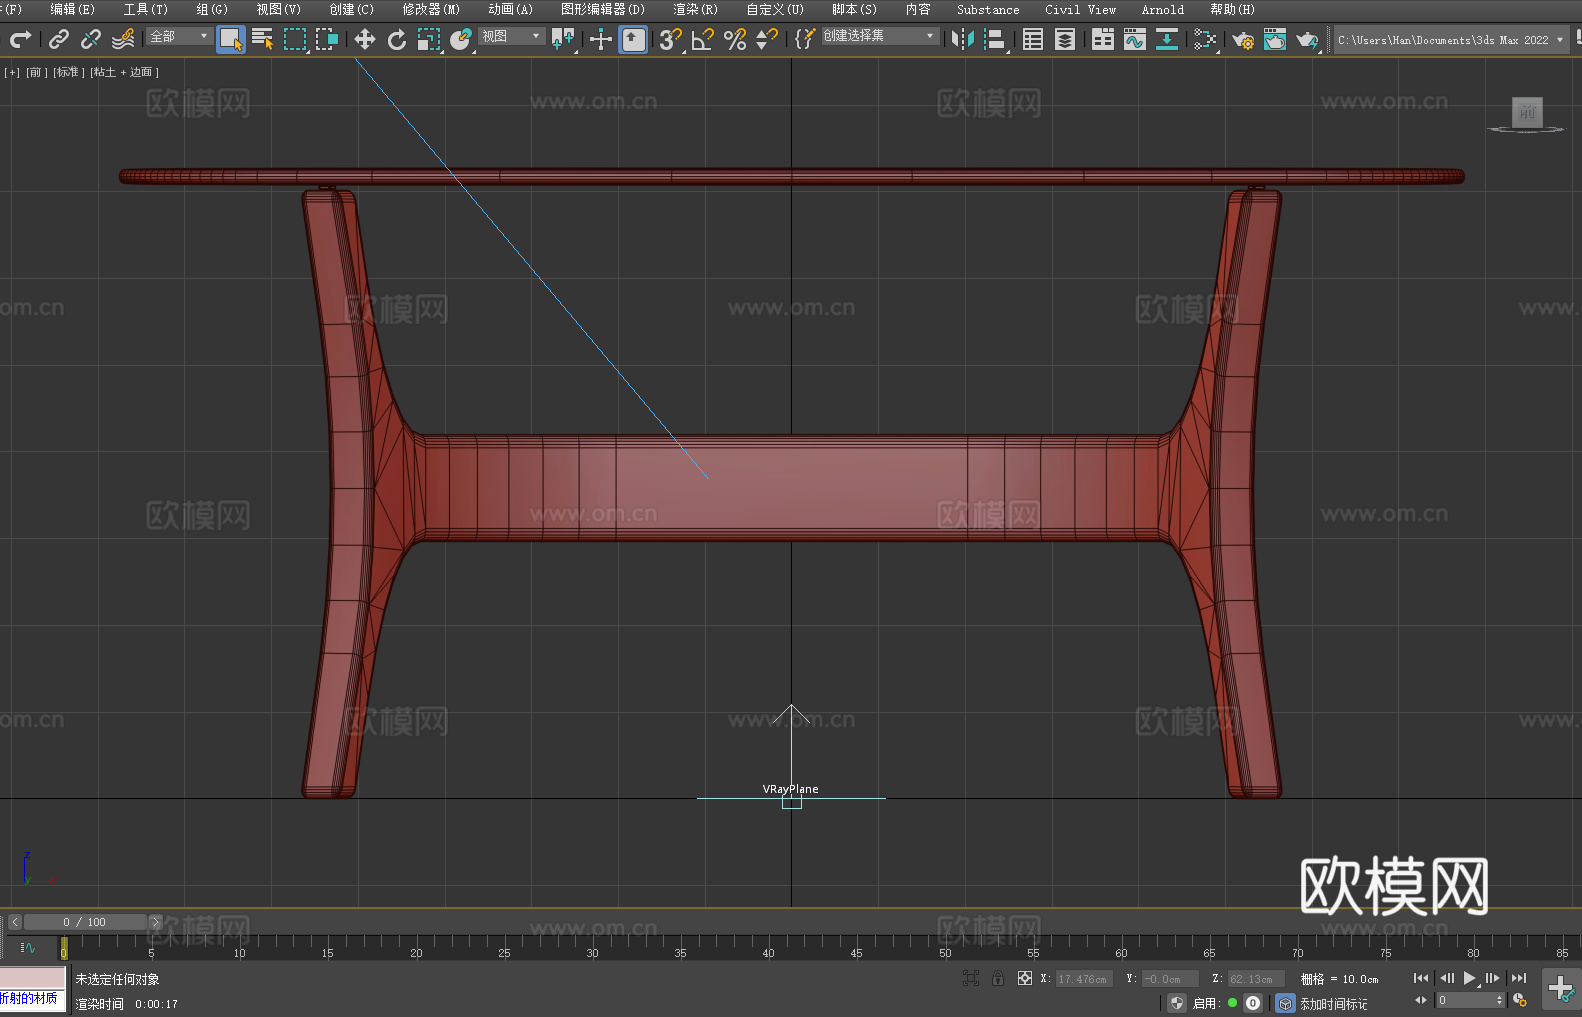Open Select by Name list icon
This screenshot has height=1017, width=1582.
point(263,39)
